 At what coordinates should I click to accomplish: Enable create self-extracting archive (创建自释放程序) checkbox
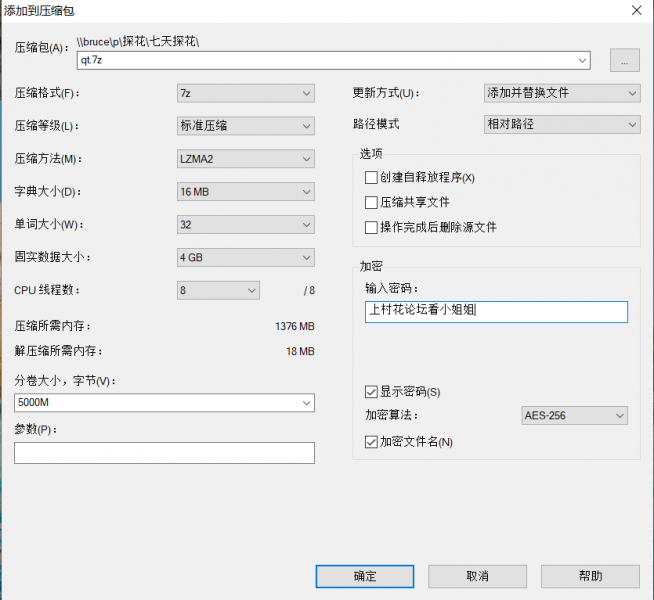tap(372, 177)
